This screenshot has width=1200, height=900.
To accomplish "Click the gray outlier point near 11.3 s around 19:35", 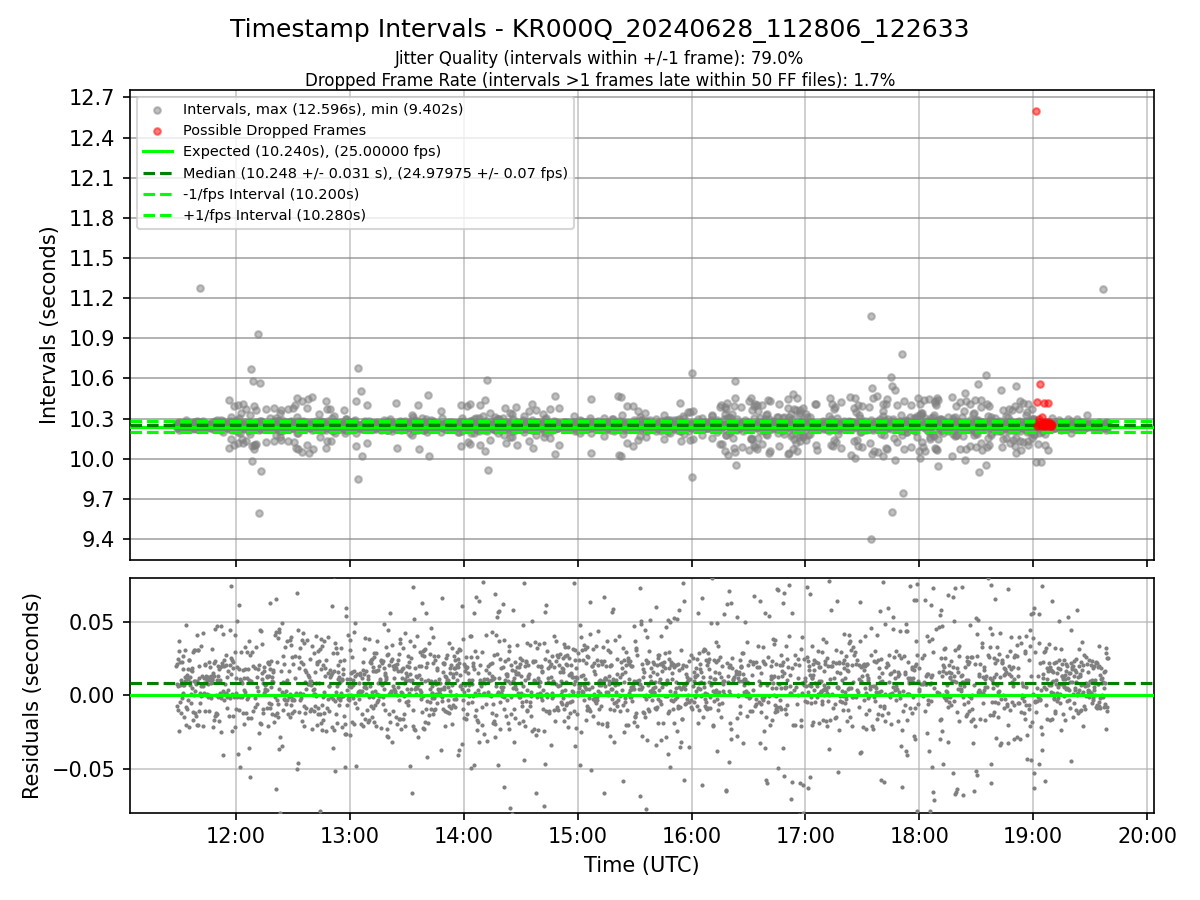I will pos(1103,289).
